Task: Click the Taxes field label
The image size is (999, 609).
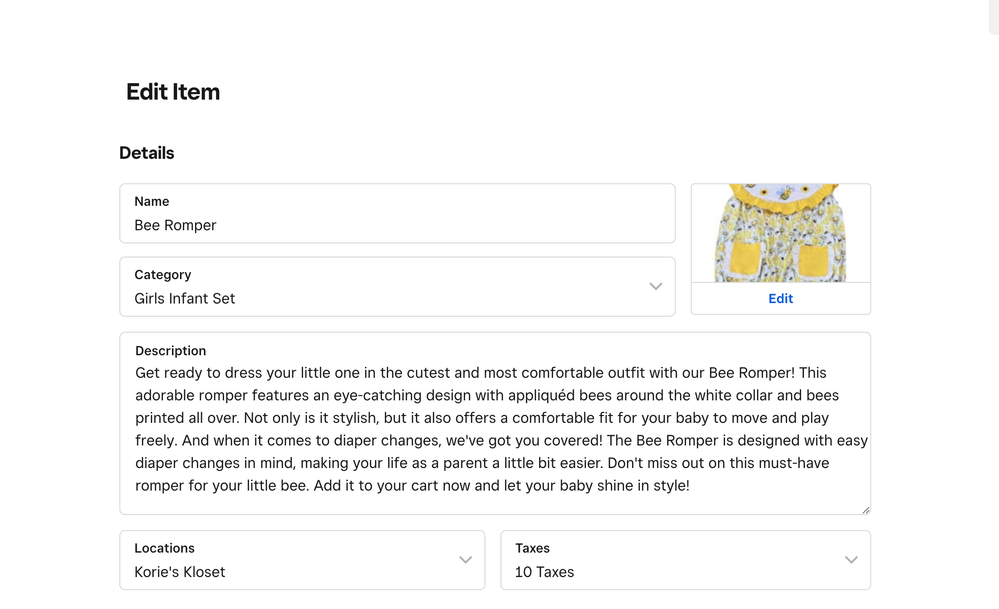Action: [533, 548]
